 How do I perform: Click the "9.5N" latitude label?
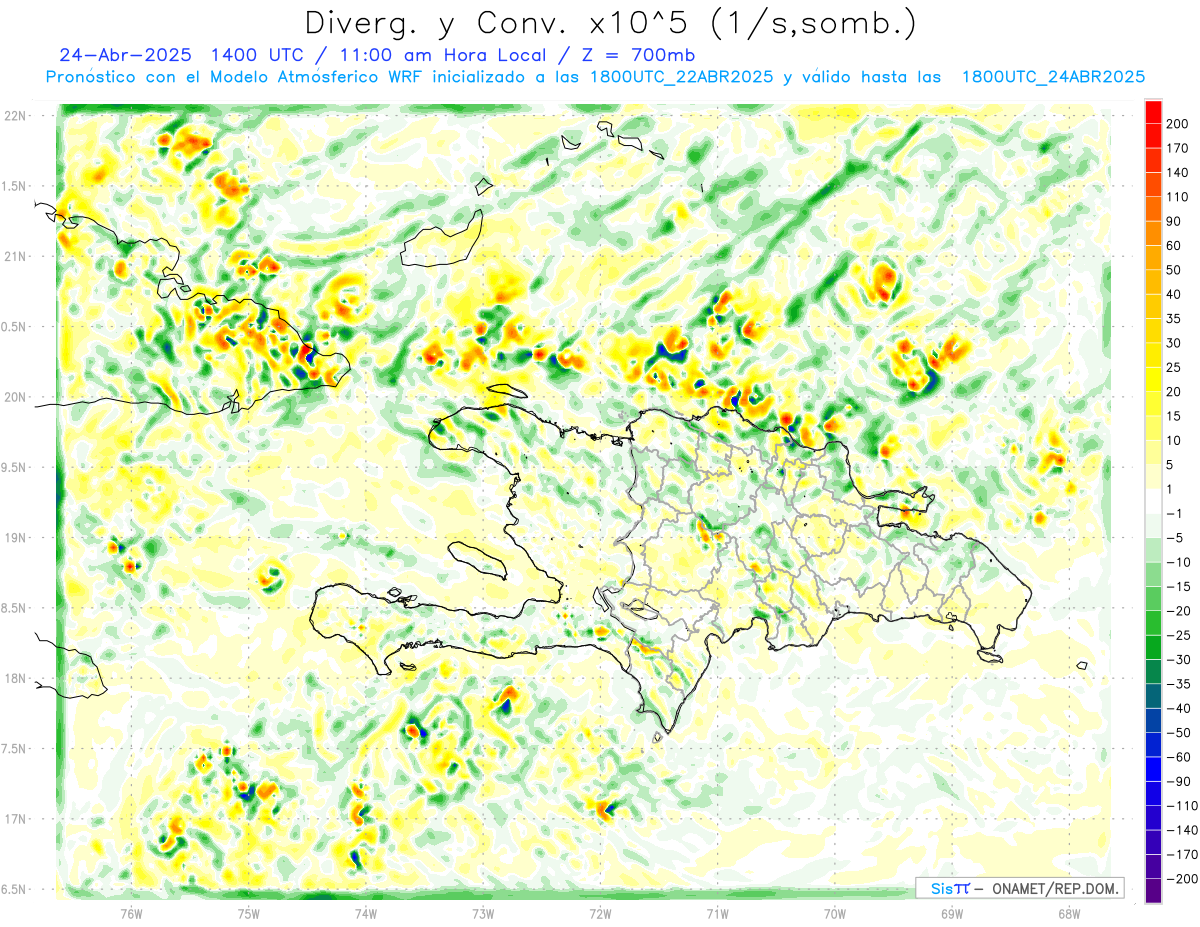tap(14, 467)
